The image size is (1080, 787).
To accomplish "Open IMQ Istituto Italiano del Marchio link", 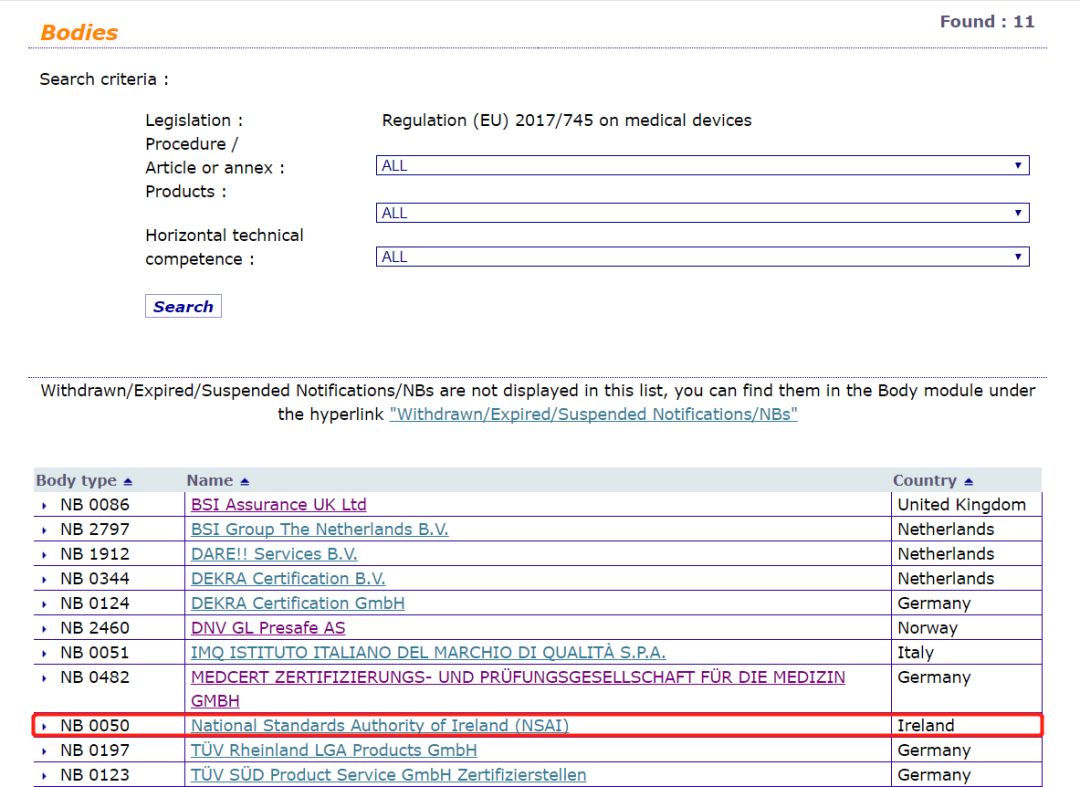I will click(428, 653).
